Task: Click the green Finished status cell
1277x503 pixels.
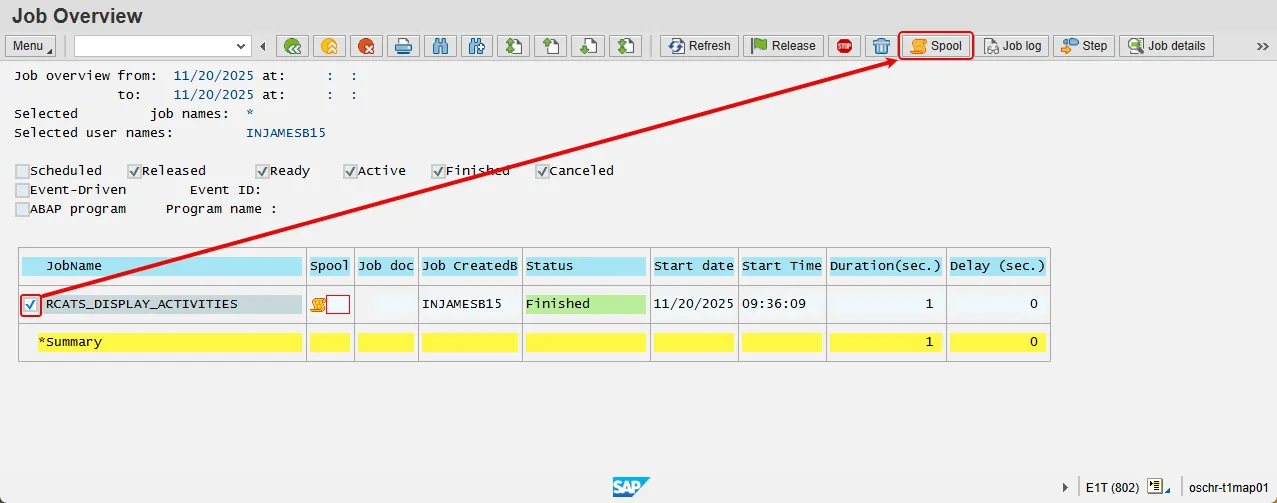Action: pyautogui.click(x=586, y=304)
